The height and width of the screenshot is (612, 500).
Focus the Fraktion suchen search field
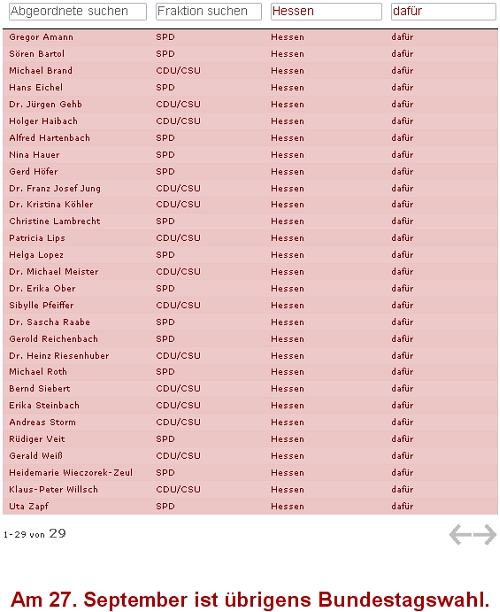(208, 11)
